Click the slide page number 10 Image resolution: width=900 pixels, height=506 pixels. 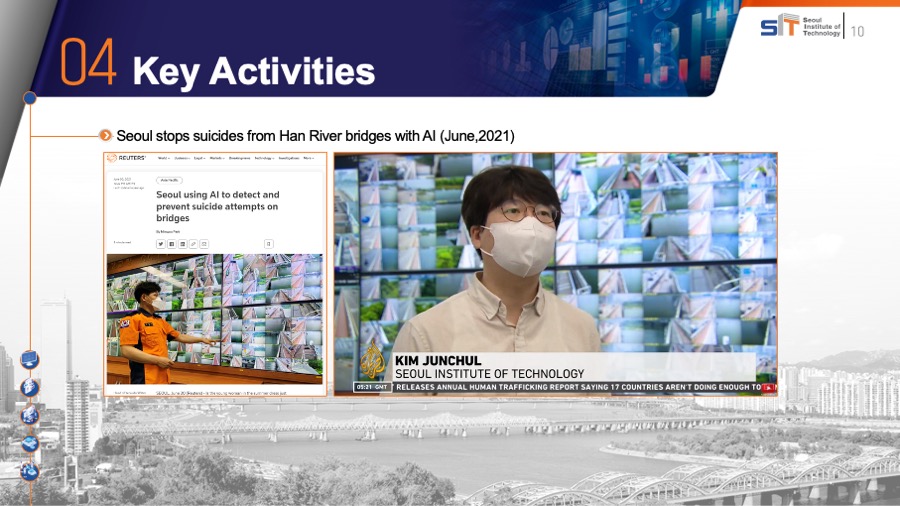858,32
